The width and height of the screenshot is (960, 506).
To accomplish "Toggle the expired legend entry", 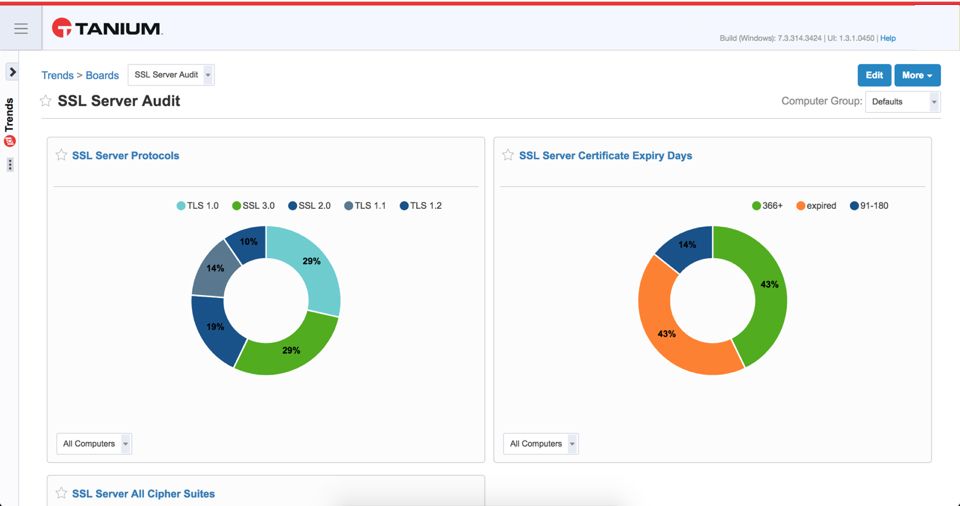I will pyautogui.click(x=816, y=206).
